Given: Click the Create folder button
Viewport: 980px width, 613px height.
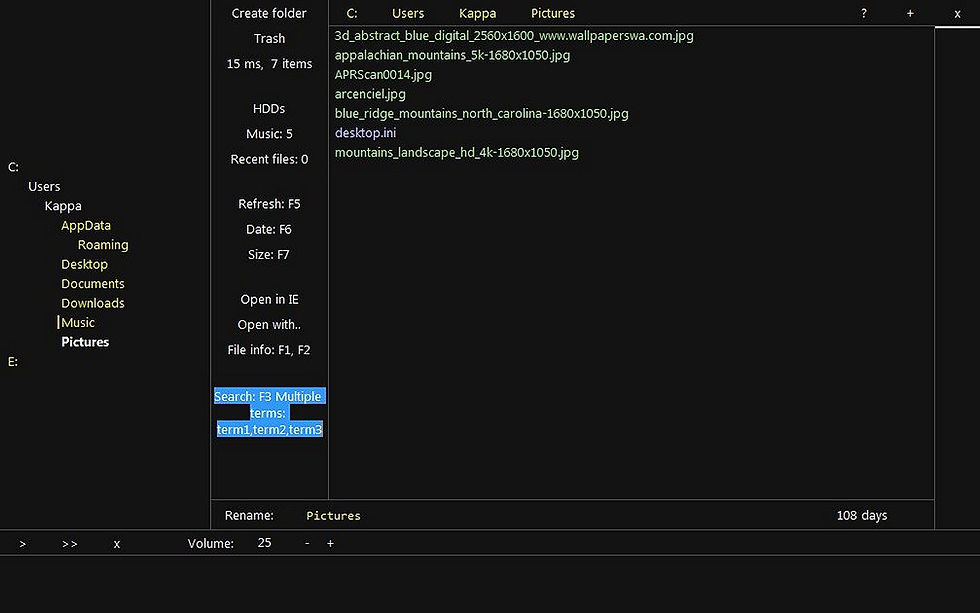Looking at the screenshot, I should click(x=269, y=13).
